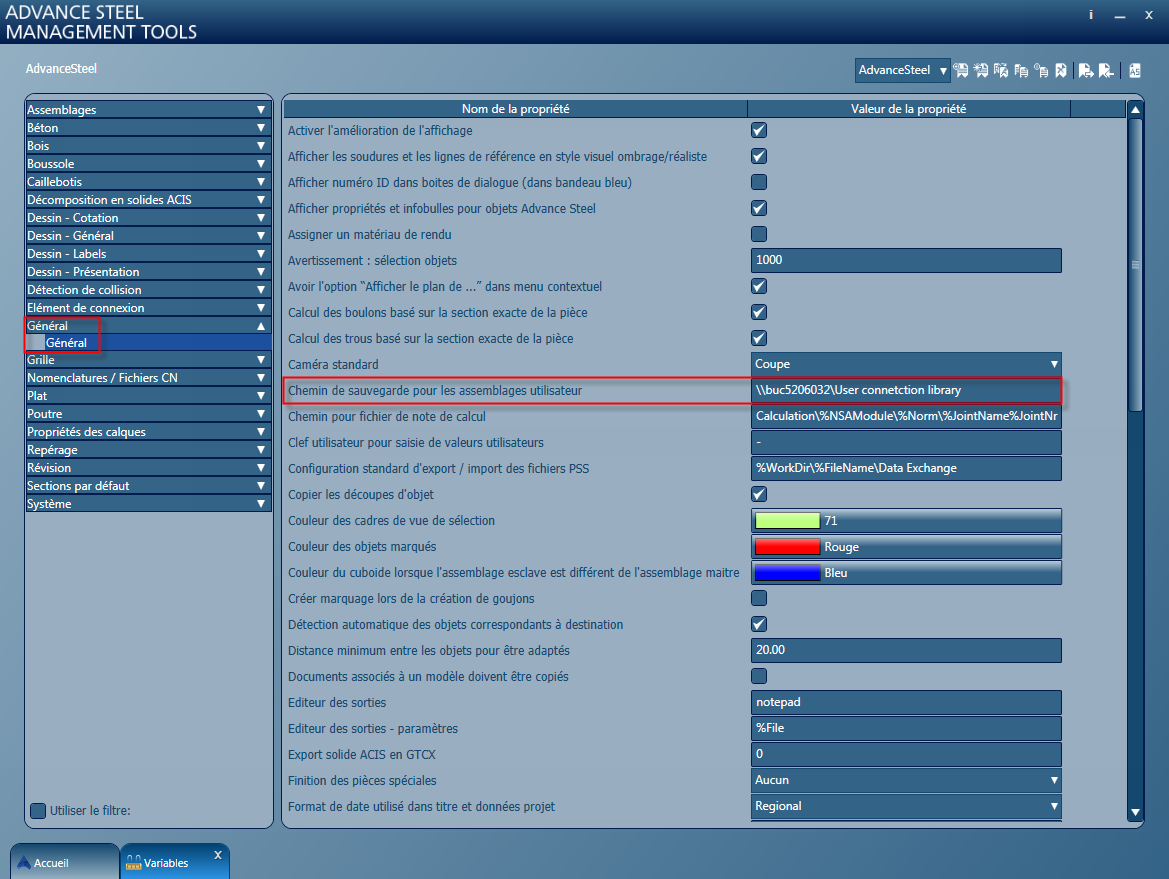Viewport: 1169px width, 879px height.
Task: Click the export profile icon with right arrow
Action: pyautogui.click(x=1086, y=70)
